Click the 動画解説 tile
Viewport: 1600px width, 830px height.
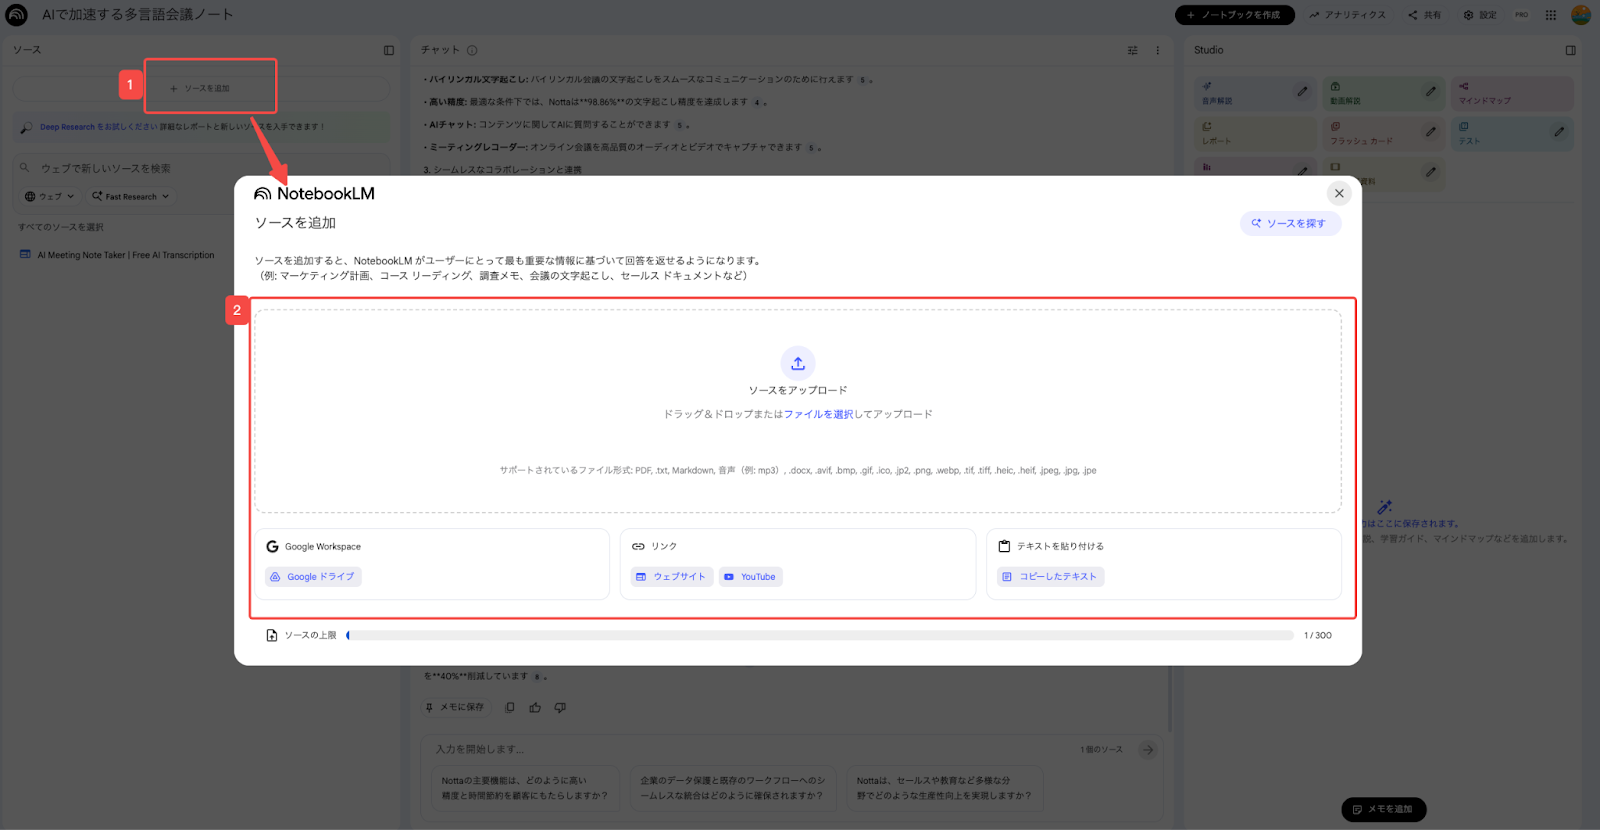coord(1383,93)
